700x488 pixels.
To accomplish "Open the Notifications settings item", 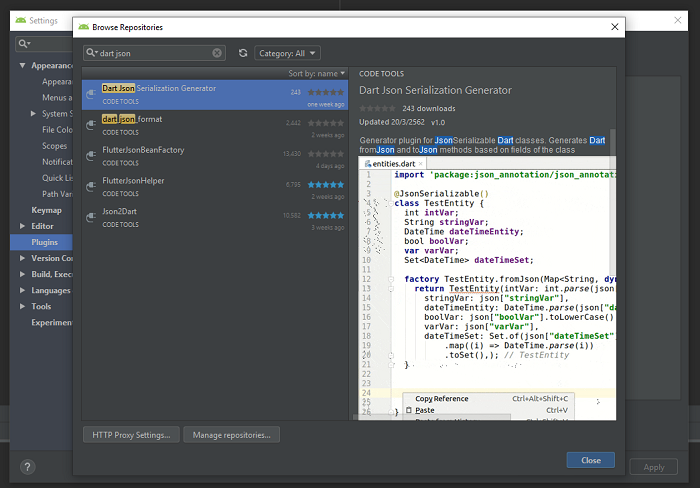I will coord(57,162).
